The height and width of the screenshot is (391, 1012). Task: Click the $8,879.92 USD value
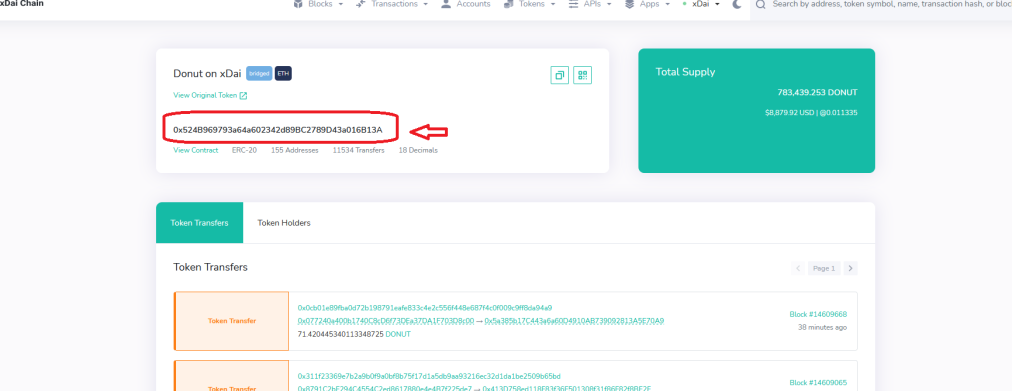click(788, 113)
